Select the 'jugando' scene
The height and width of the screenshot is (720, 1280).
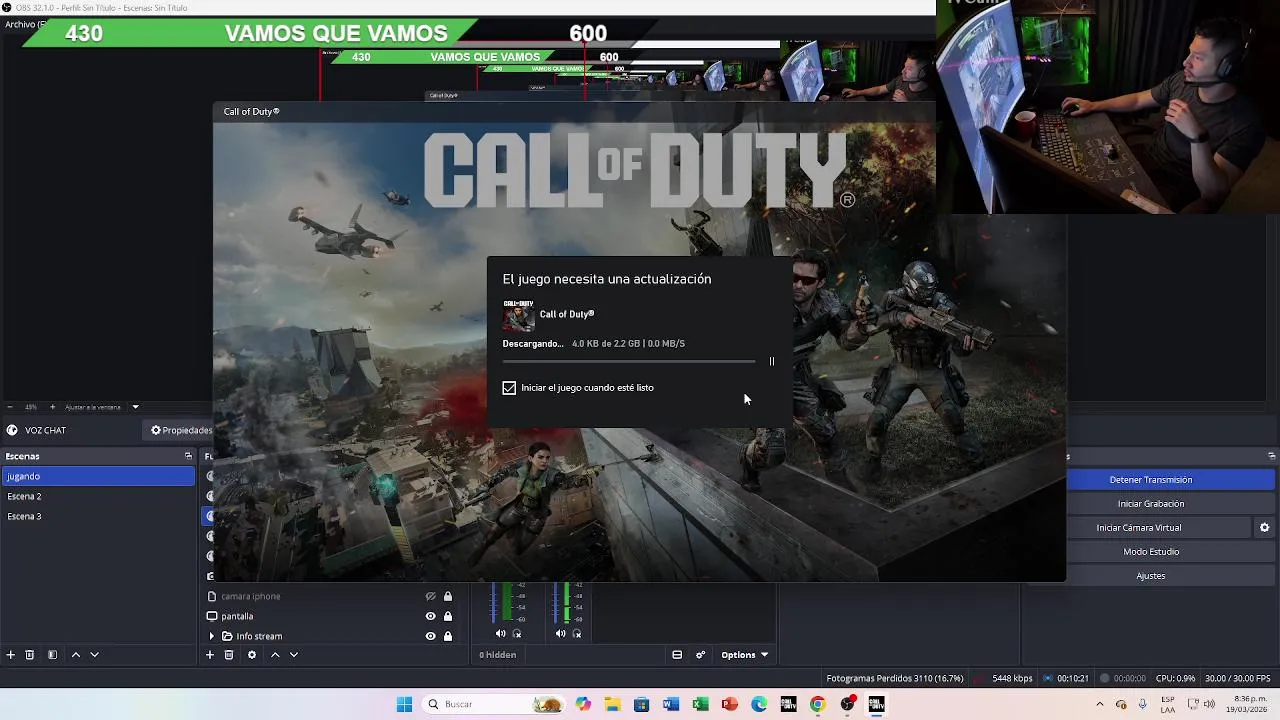(x=97, y=476)
